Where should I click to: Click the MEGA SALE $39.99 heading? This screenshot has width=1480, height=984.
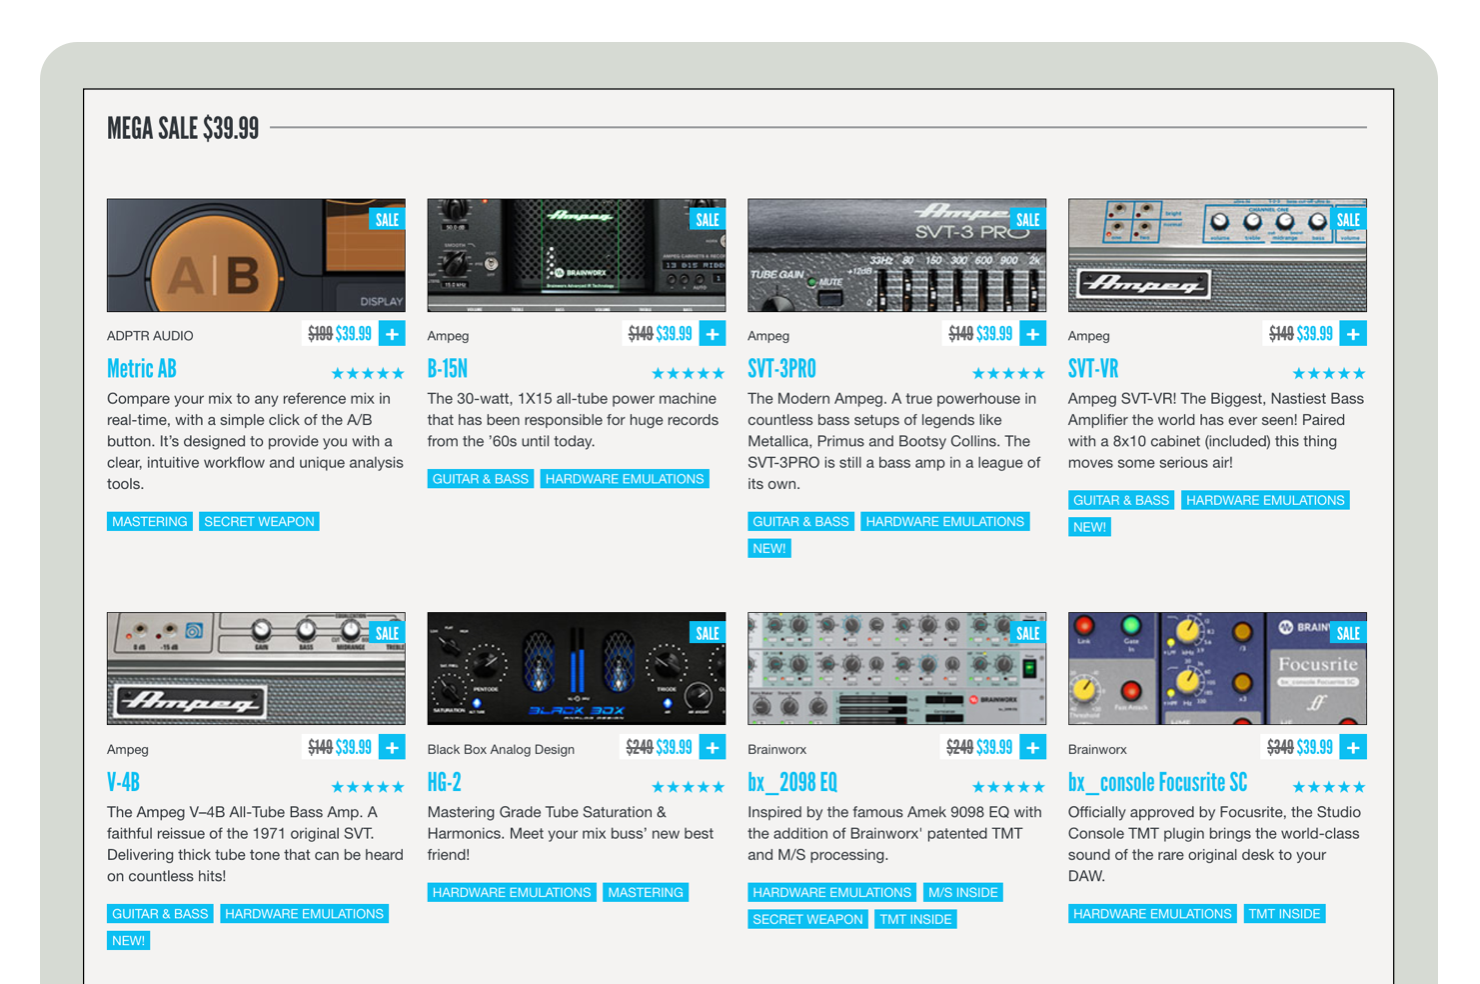point(183,128)
